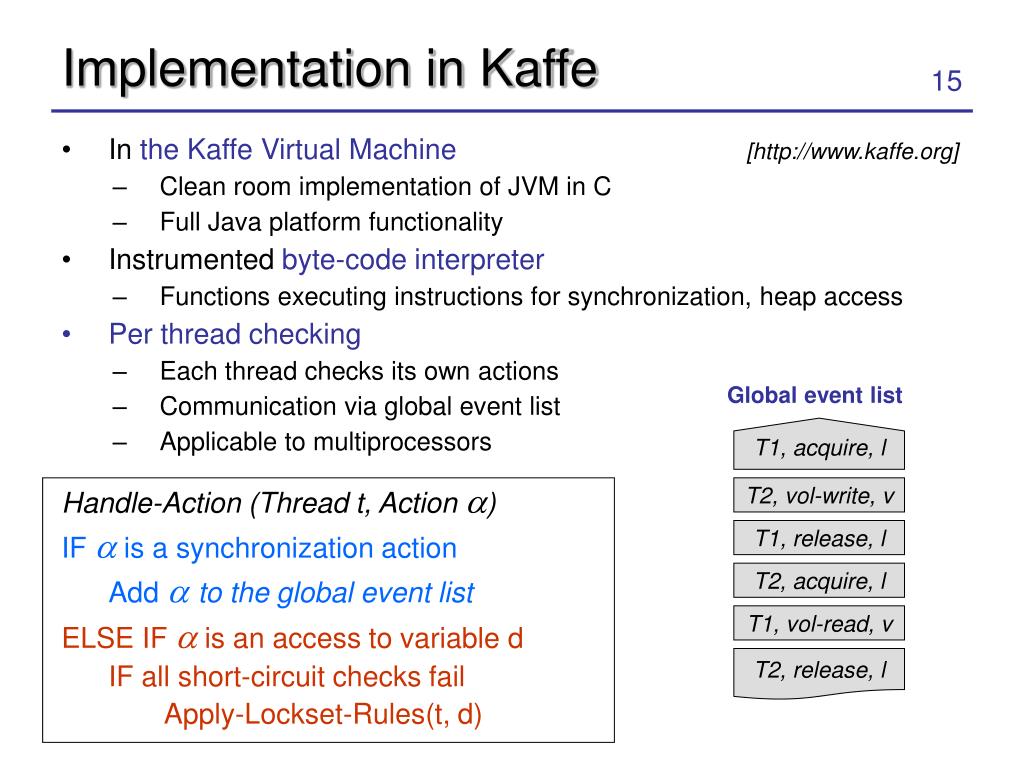Screen dimensions: 1024x768
Task: Select 'Clean room implementation of JVM in C'
Action: (x=385, y=187)
